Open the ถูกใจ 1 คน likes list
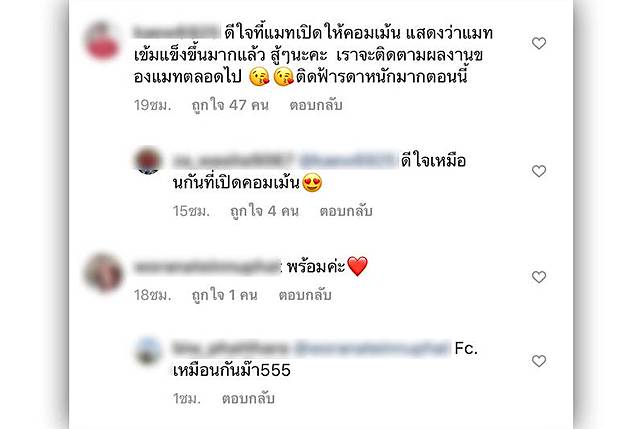 (224, 295)
